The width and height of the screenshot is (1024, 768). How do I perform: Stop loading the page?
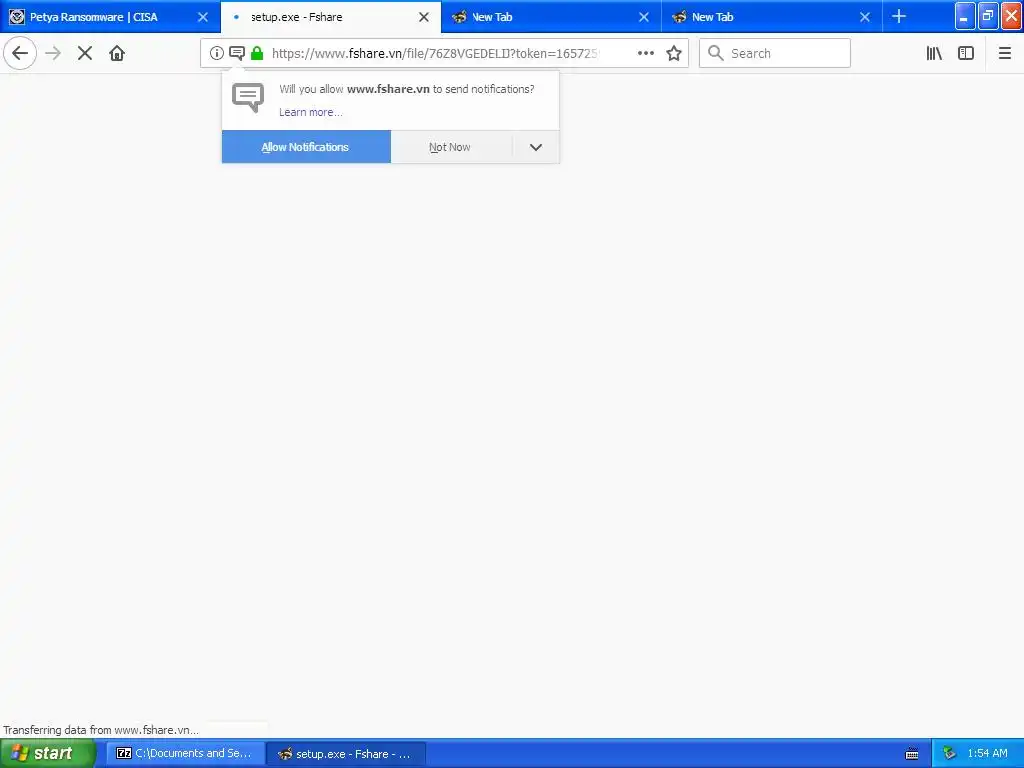point(85,53)
